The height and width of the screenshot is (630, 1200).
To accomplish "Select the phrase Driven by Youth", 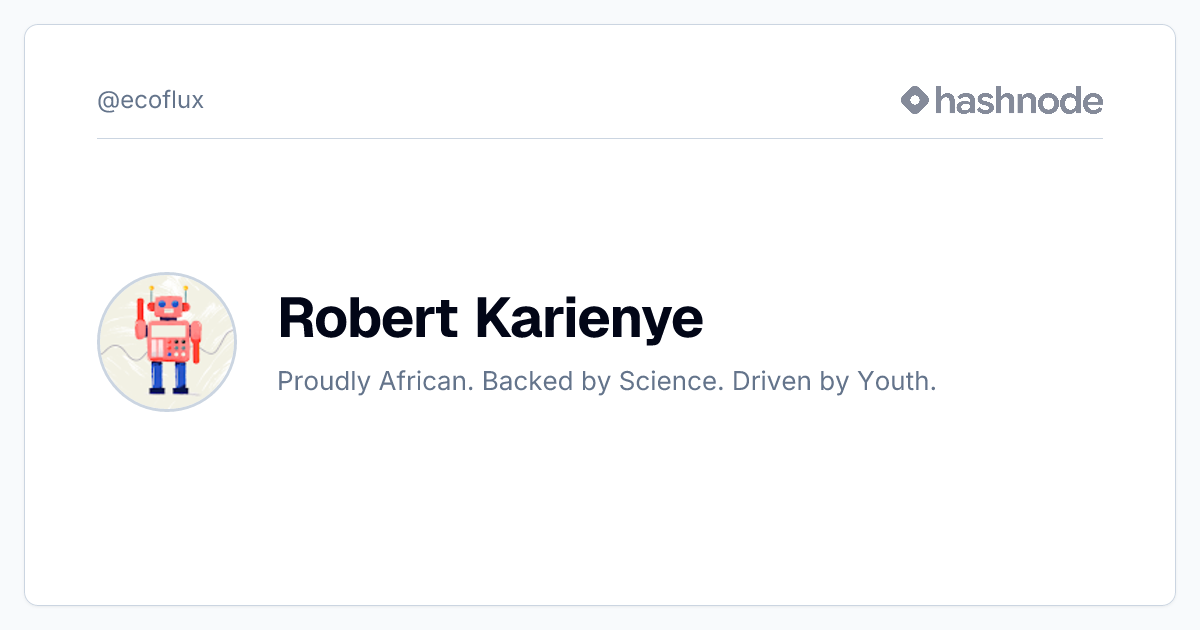I will 834,382.
